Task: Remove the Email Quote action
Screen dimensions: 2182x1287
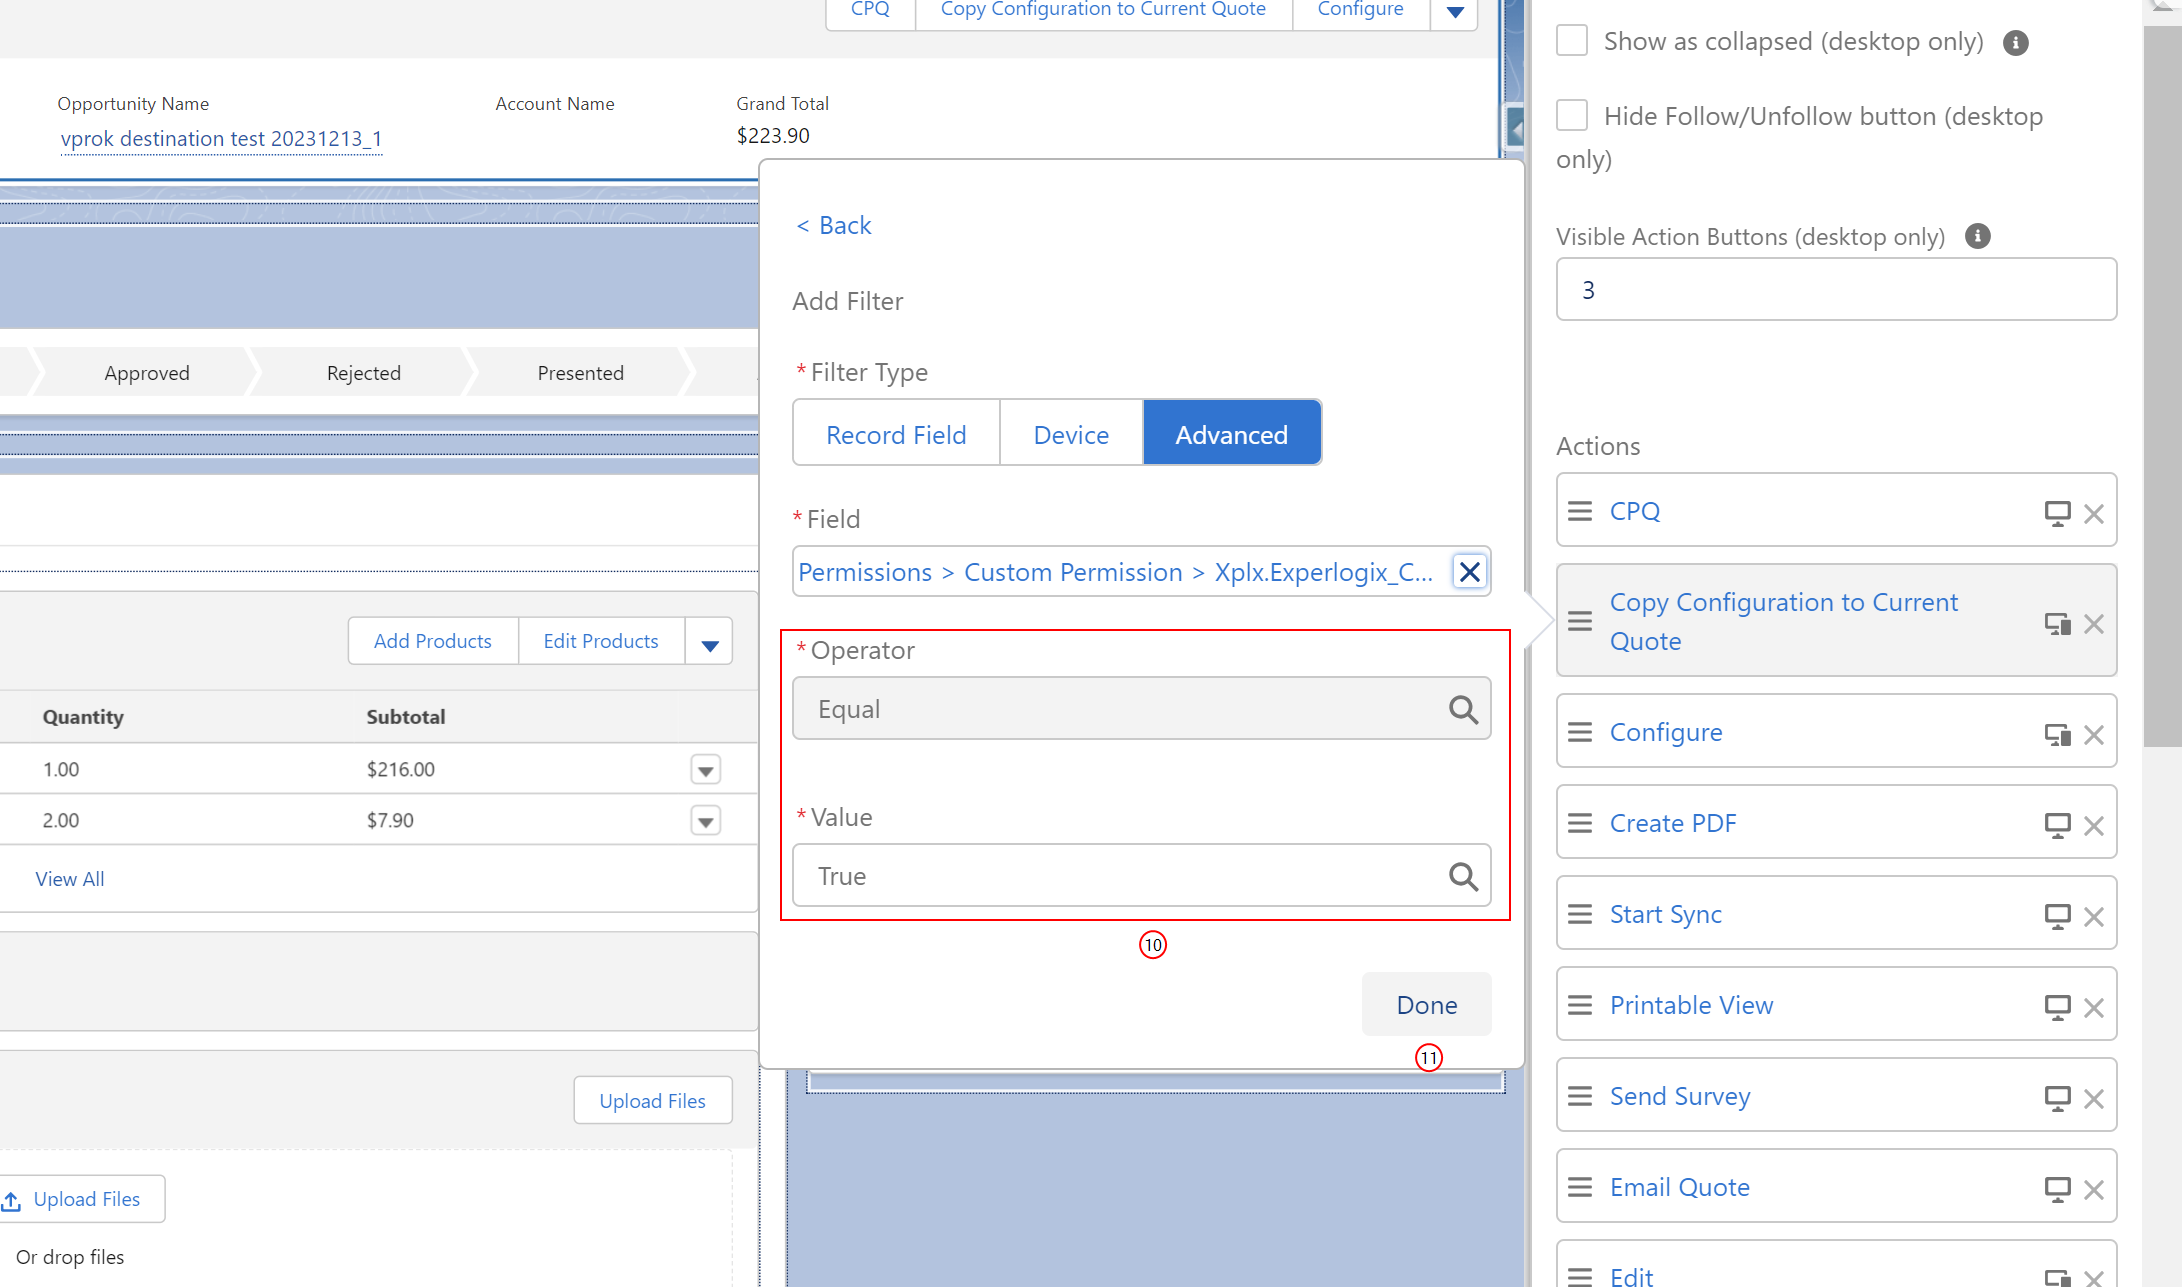Action: [x=2093, y=1190]
